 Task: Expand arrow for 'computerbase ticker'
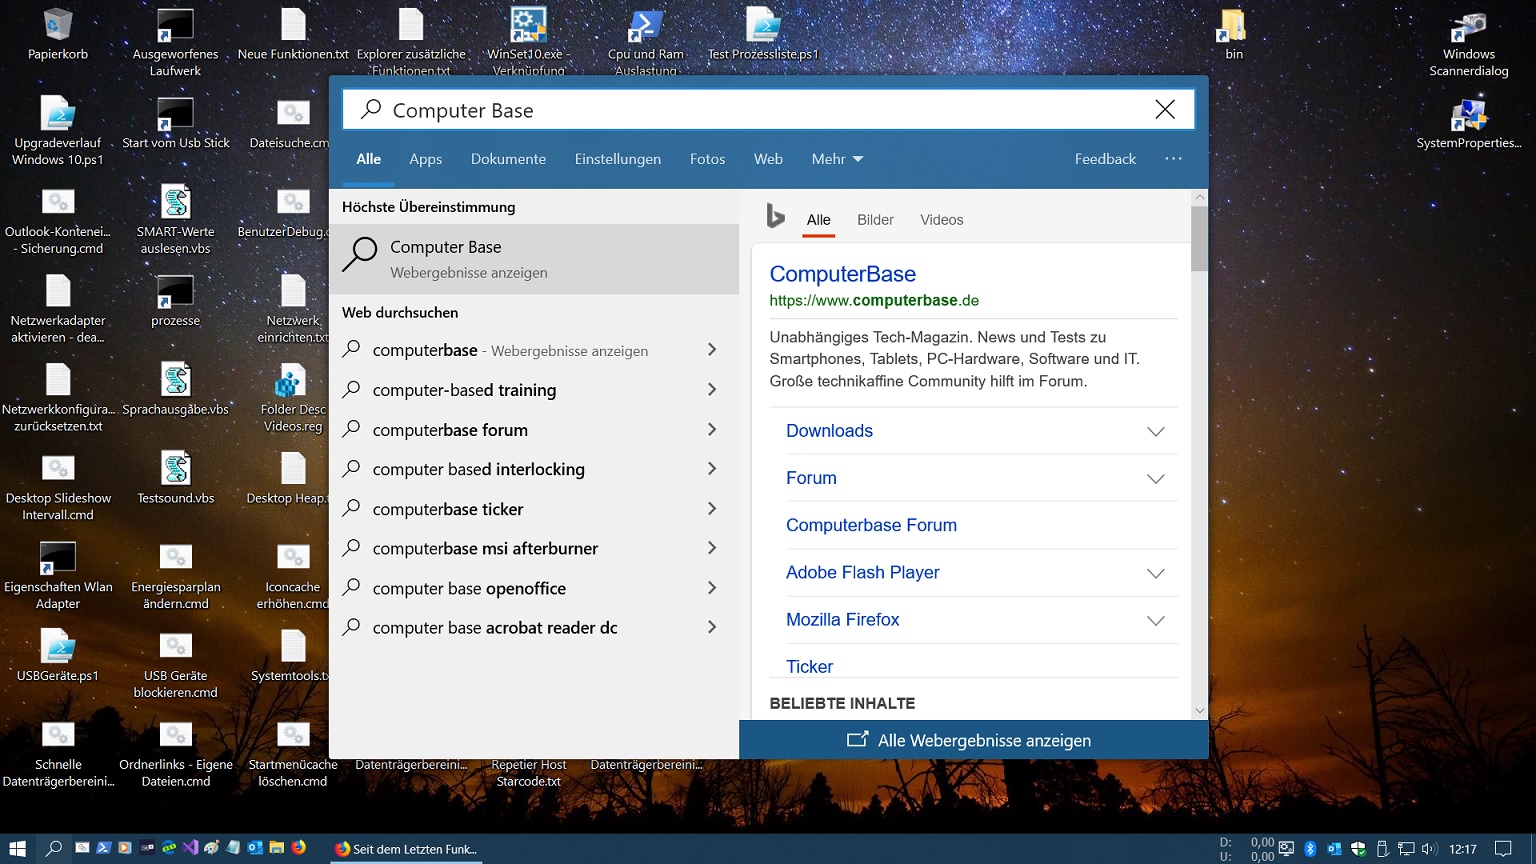tap(712, 509)
